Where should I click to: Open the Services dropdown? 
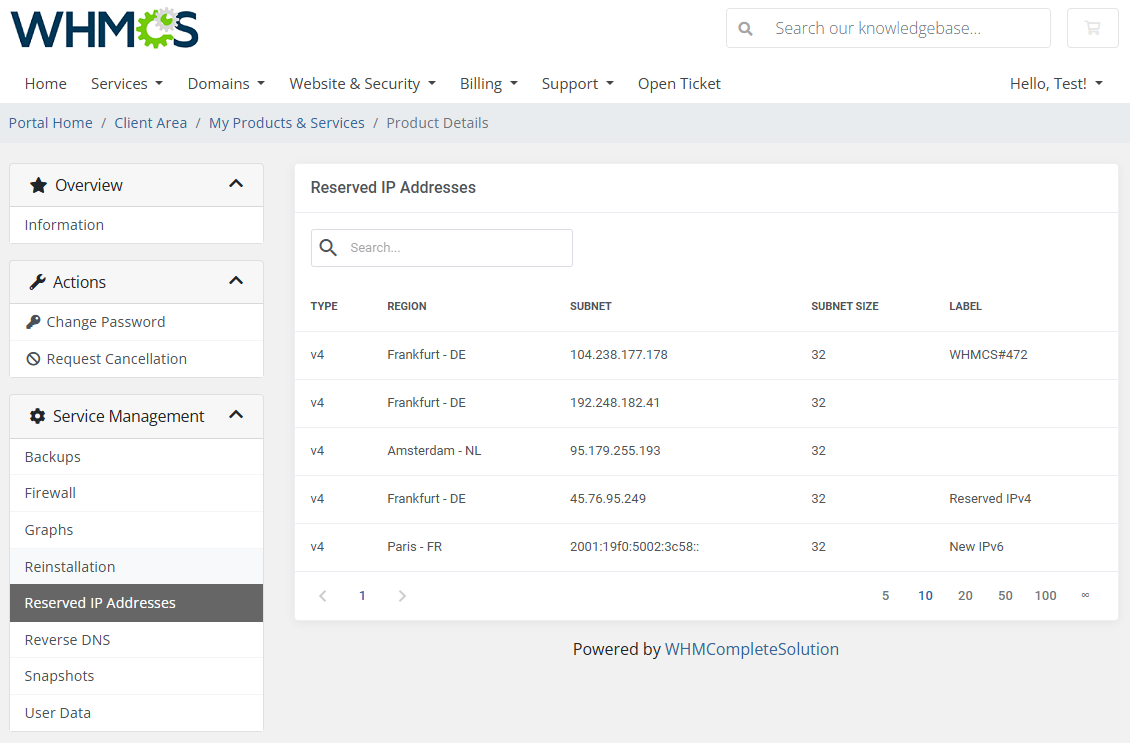coord(126,84)
